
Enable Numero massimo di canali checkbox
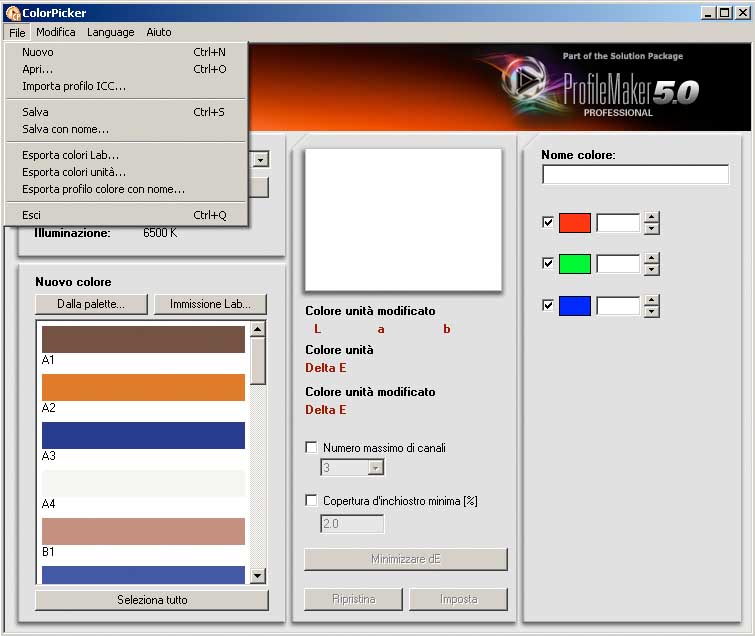(311, 447)
